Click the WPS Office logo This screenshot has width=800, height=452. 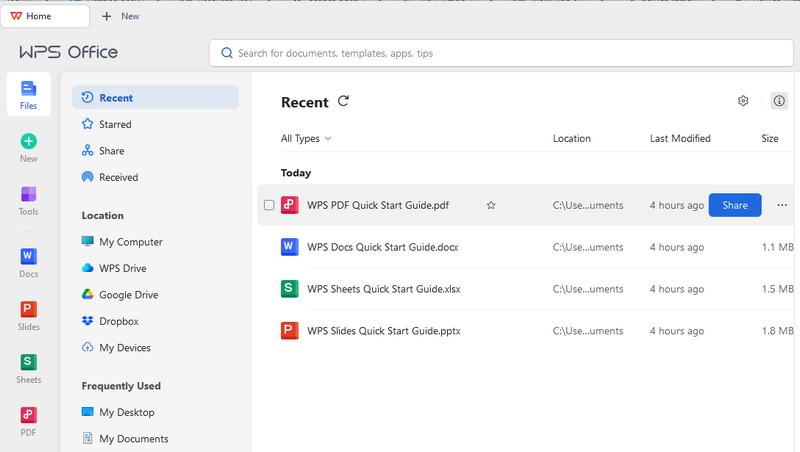point(68,52)
